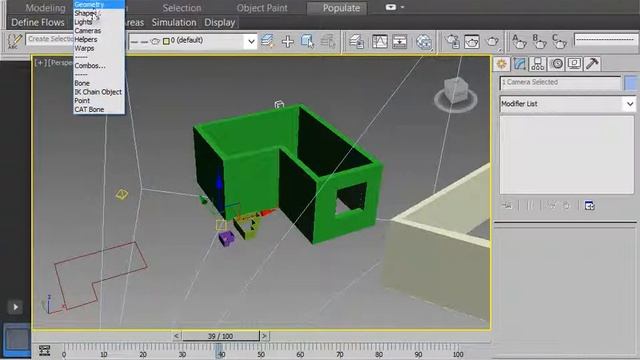Open the viewport [+] menu

click(x=40, y=63)
